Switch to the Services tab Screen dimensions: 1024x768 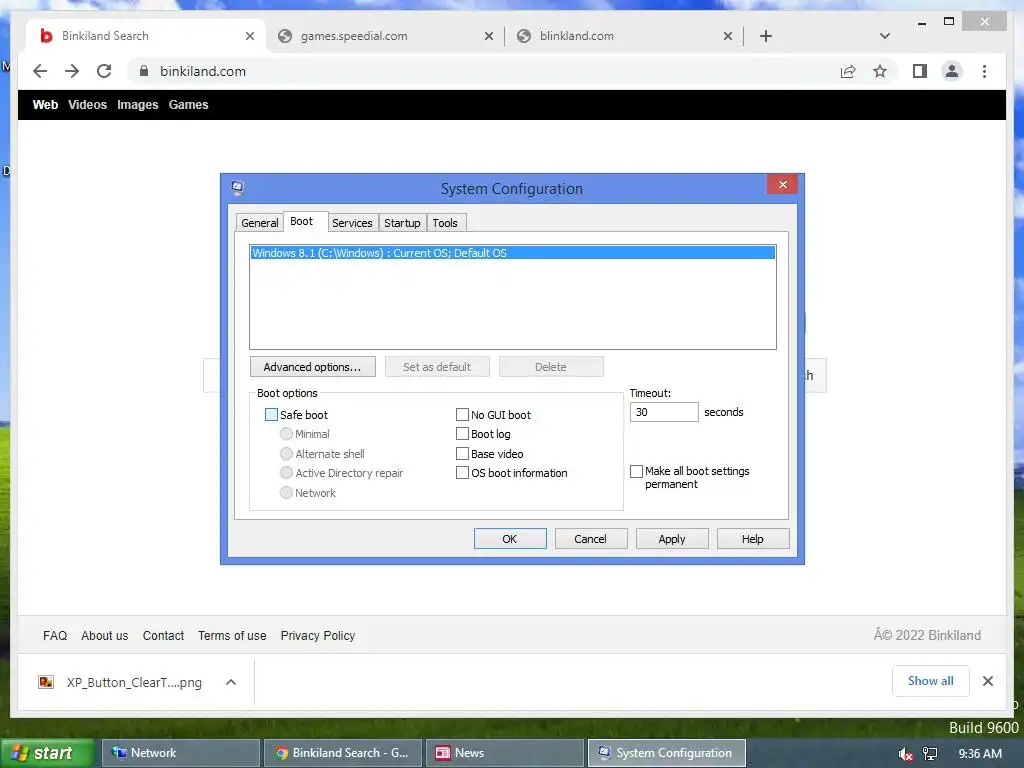[x=352, y=223]
